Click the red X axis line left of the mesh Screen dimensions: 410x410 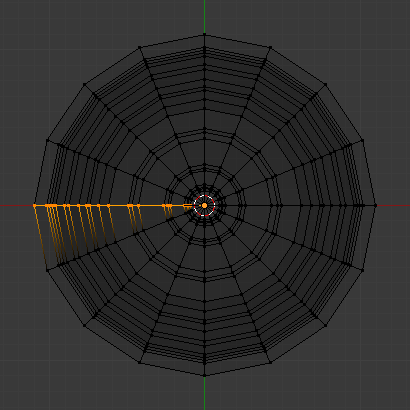pyautogui.click(x=17, y=206)
